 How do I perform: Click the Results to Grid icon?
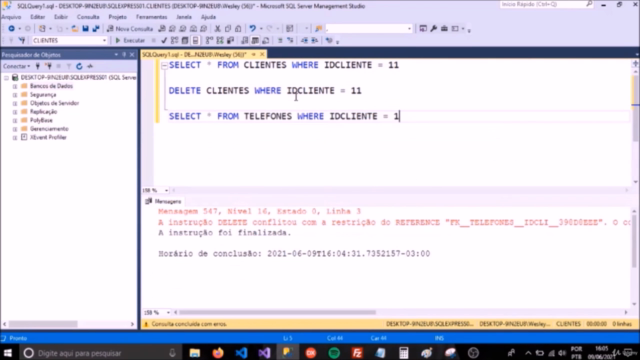(255, 40)
